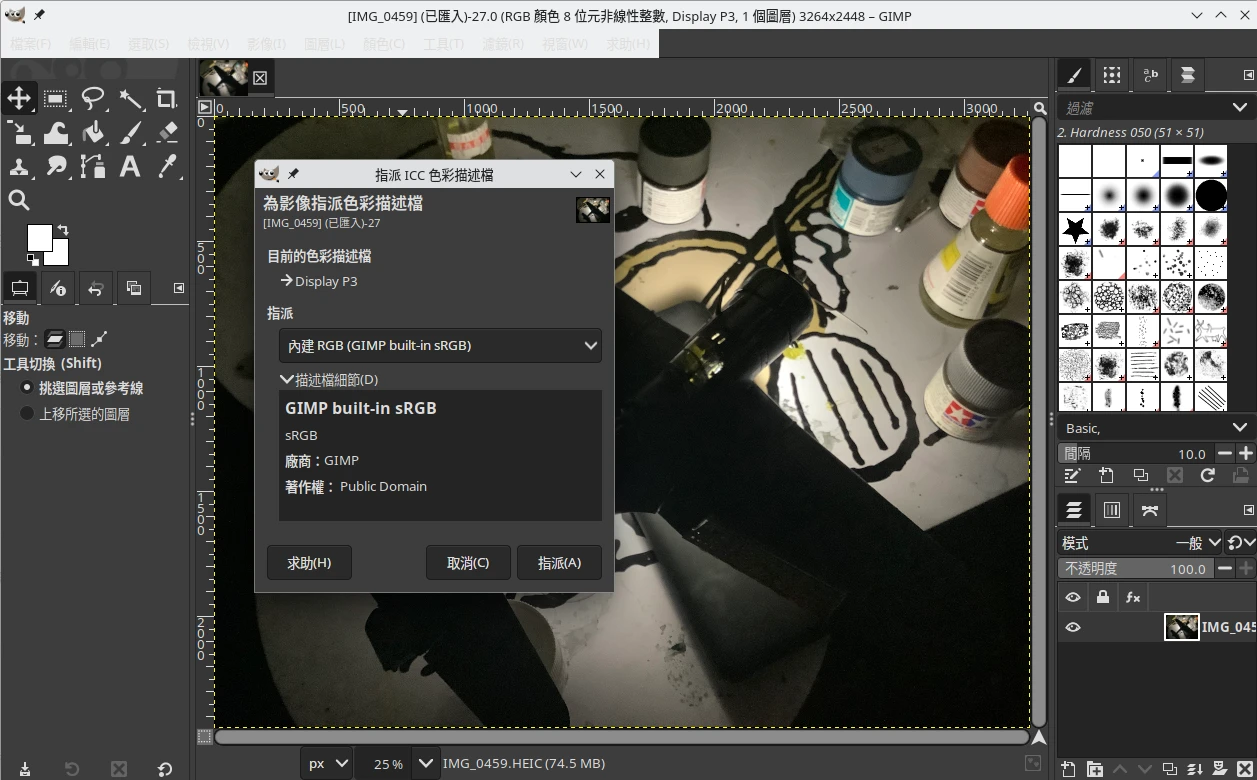The image size is (1257, 780).
Task: Click the Color Picker eyedropper tool
Action: (x=167, y=166)
